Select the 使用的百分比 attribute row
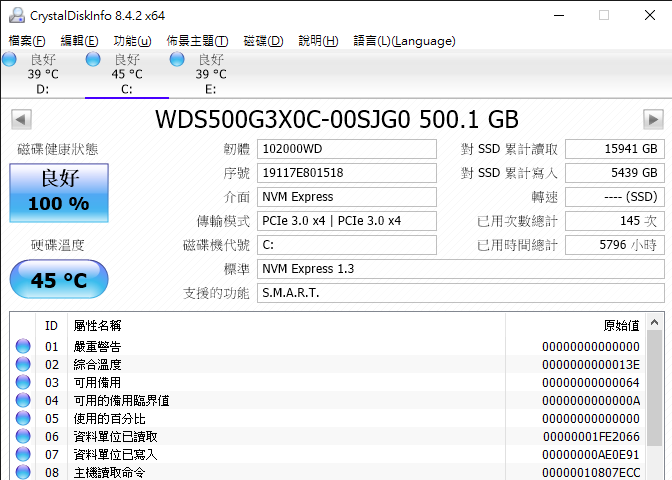 [328, 418]
